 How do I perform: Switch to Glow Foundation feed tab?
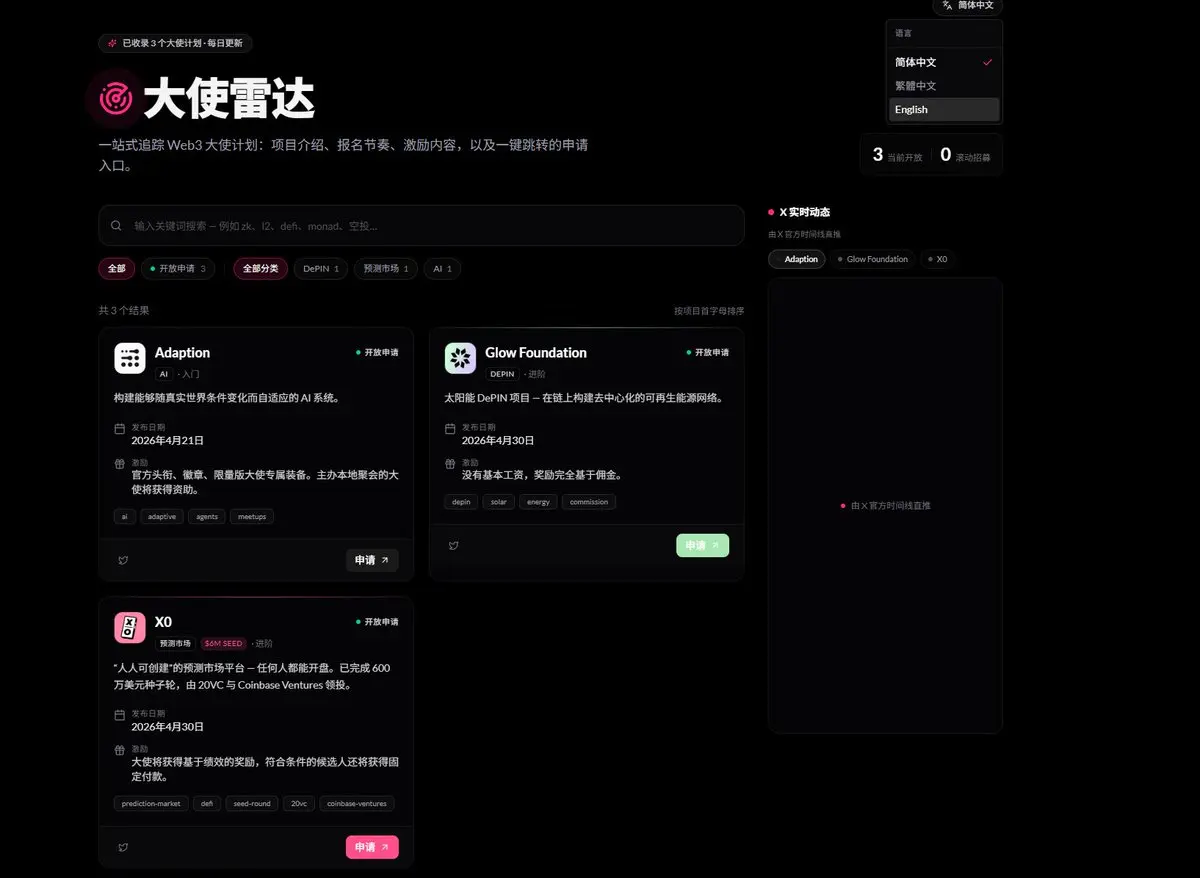(x=873, y=259)
